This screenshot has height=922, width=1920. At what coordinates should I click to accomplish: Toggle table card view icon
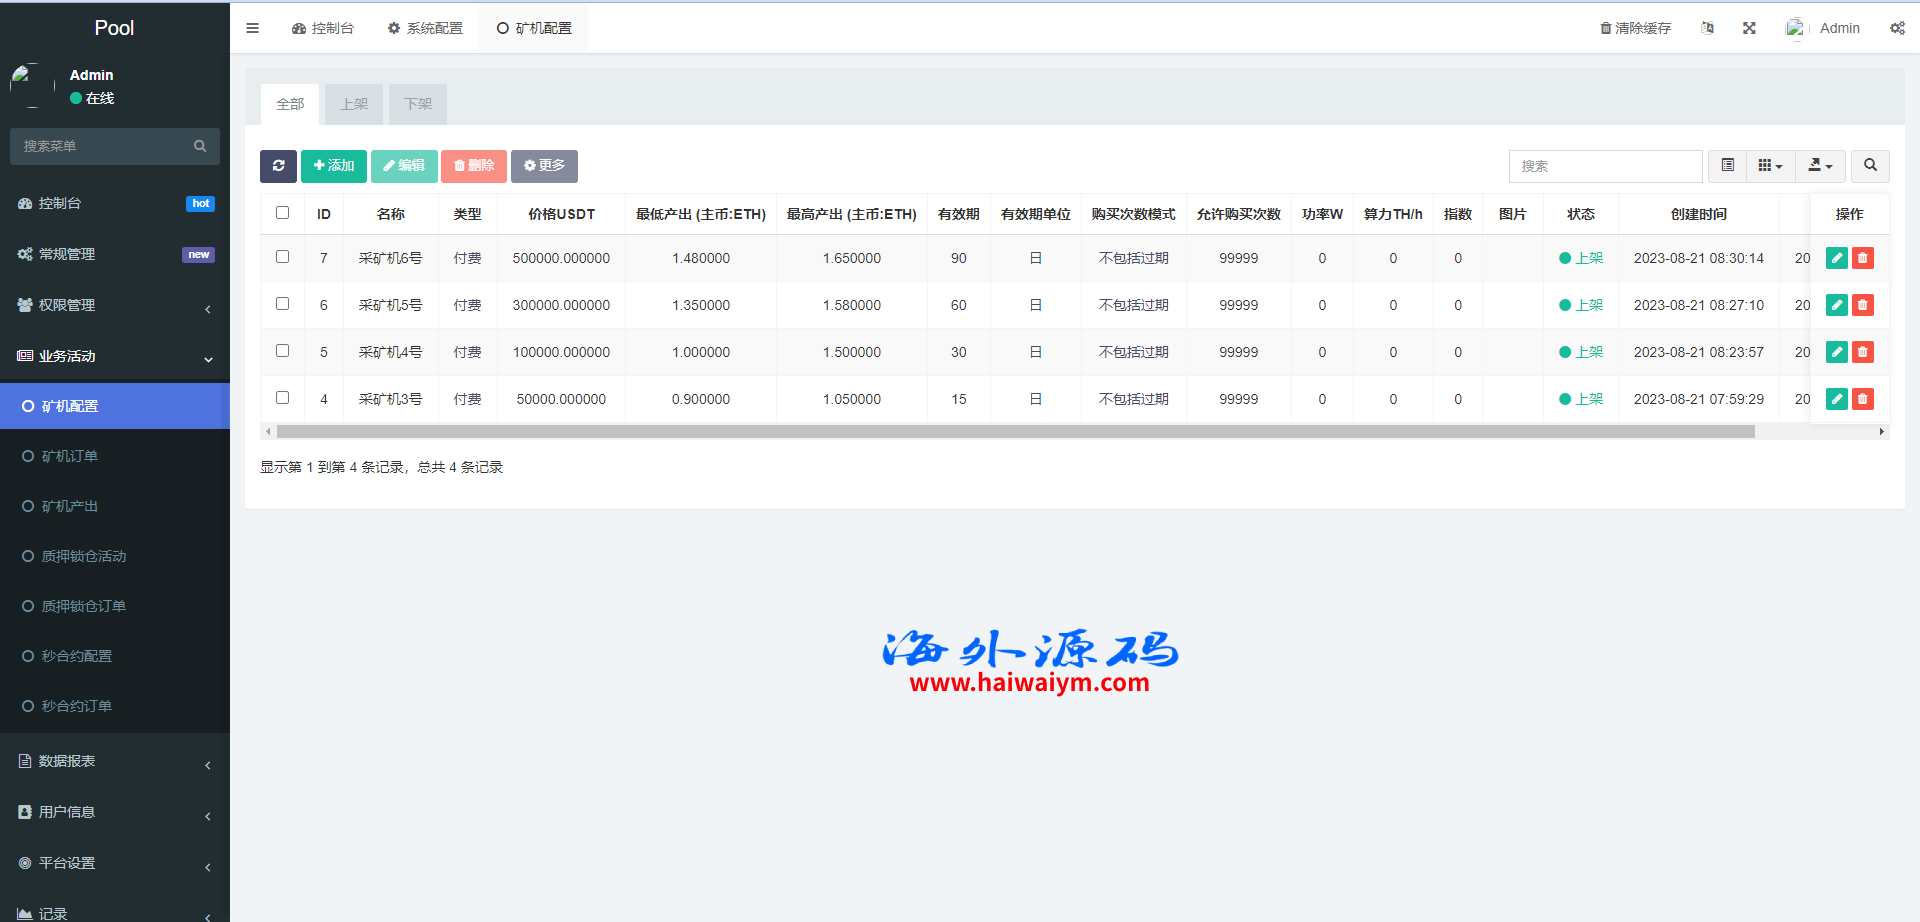(1727, 166)
